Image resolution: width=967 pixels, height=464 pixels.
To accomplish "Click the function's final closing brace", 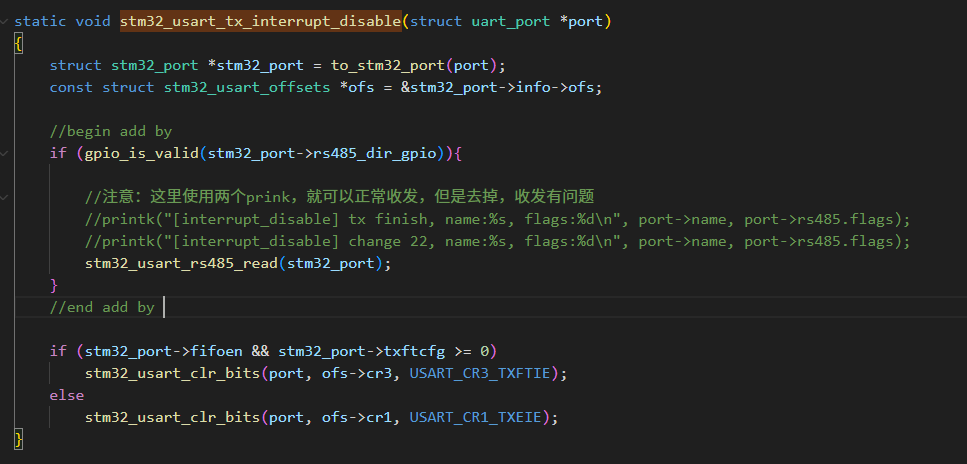I will (x=19, y=440).
